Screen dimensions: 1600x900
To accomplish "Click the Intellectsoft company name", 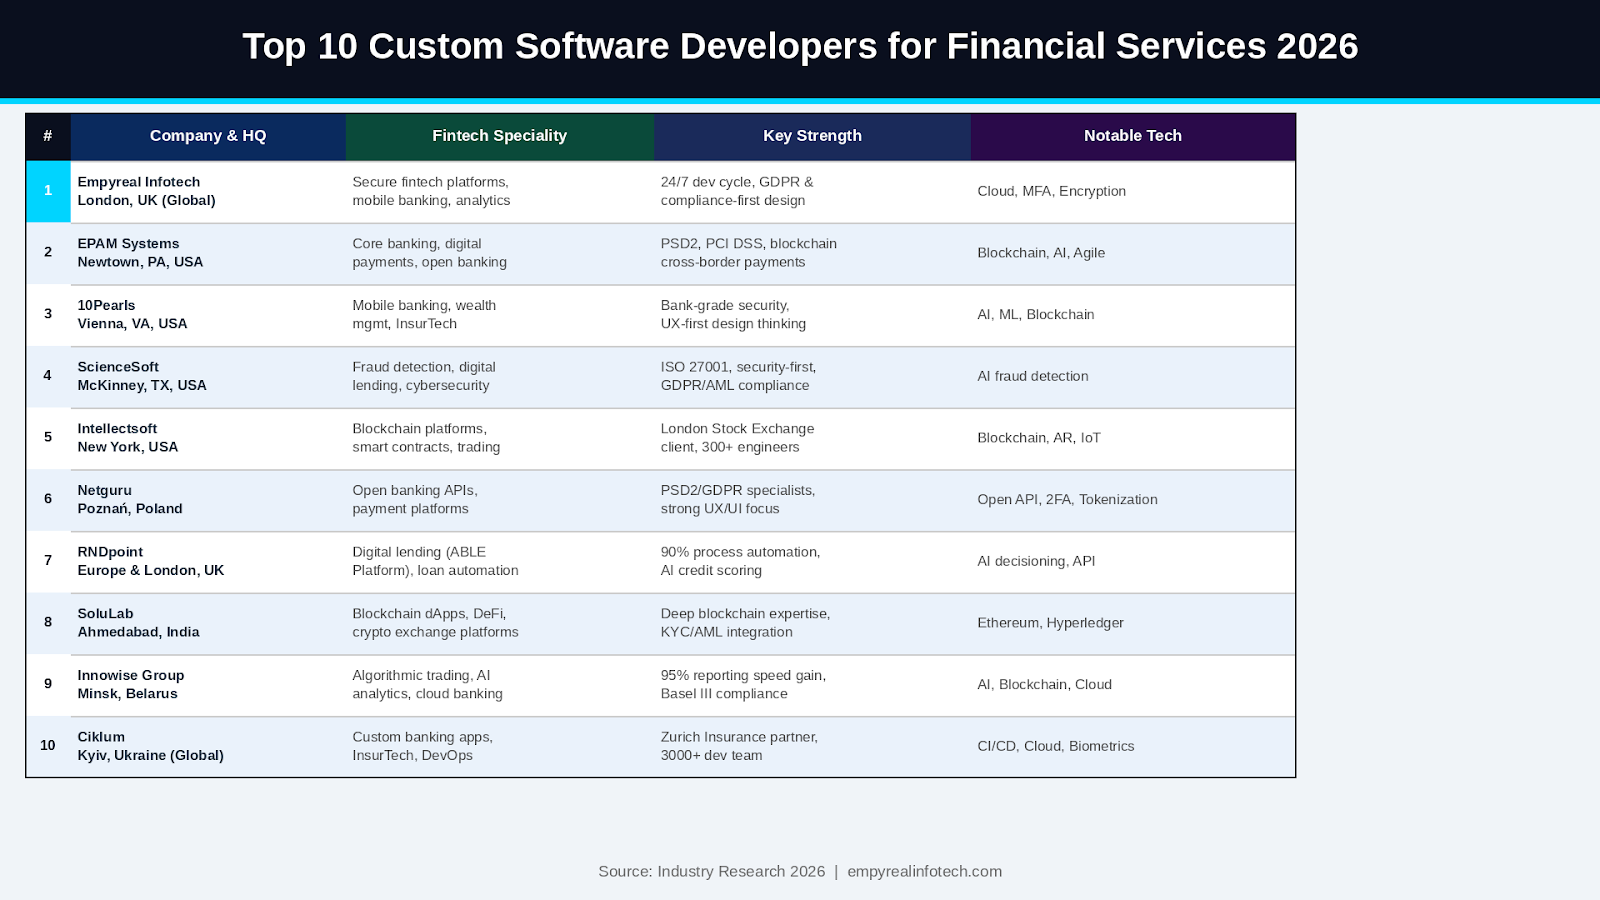I will coord(117,429).
